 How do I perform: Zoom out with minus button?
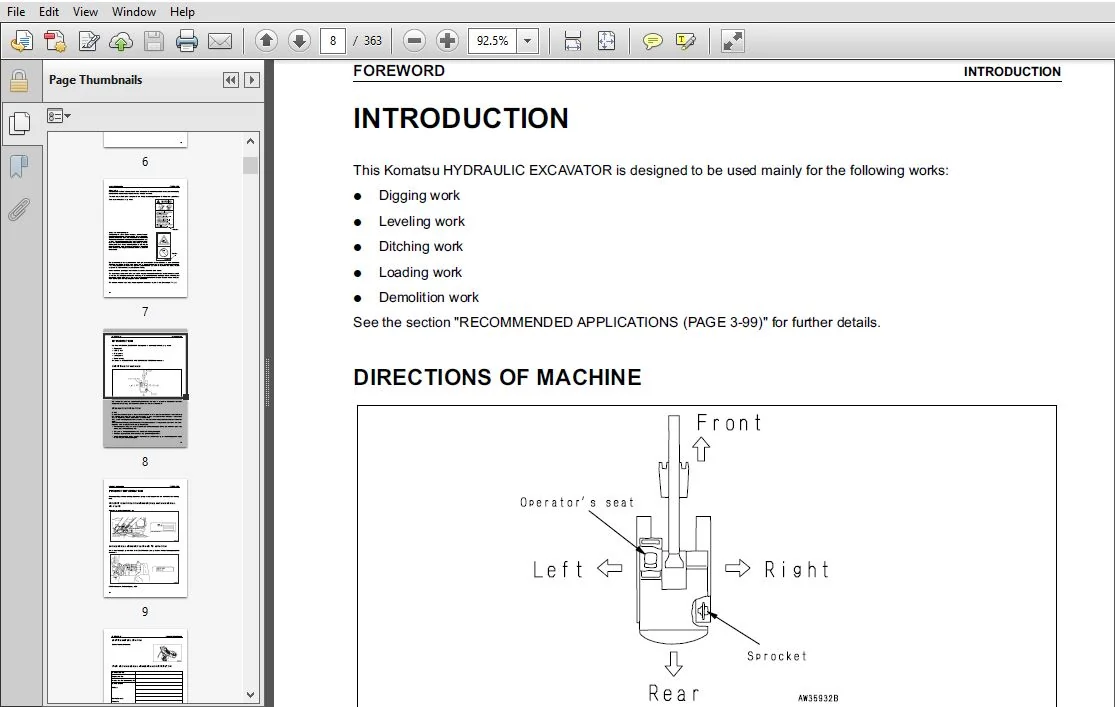[x=414, y=41]
